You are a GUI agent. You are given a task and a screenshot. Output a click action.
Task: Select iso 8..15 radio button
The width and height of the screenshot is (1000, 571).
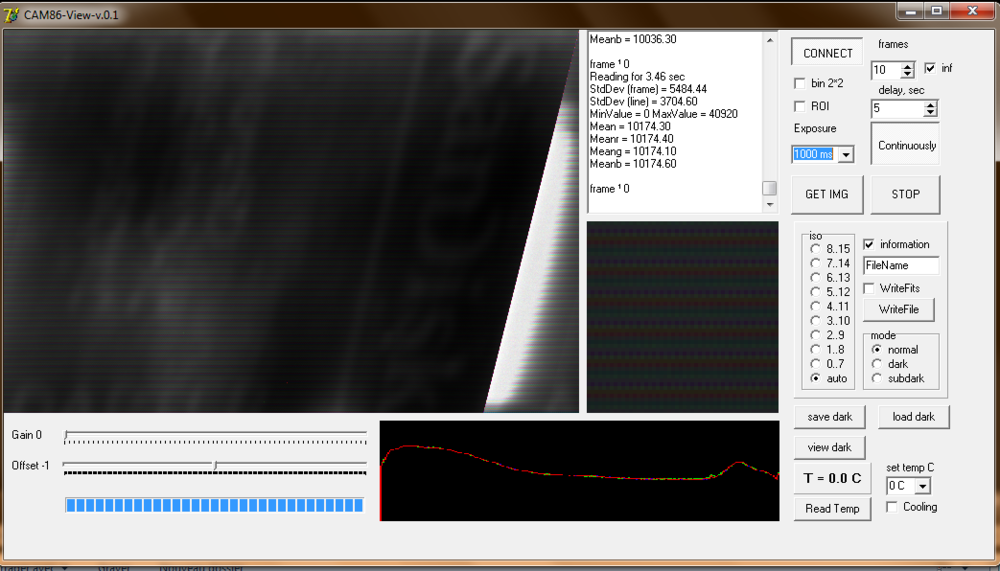click(815, 249)
